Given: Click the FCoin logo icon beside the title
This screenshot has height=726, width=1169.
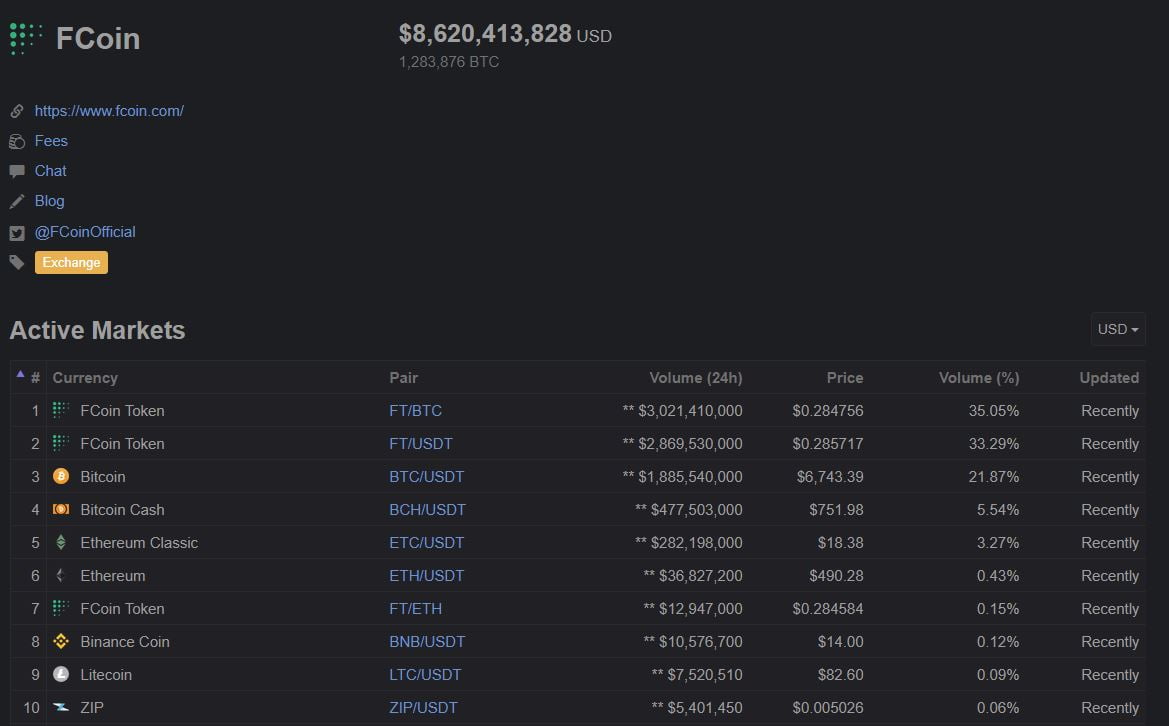Looking at the screenshot, I should (x=26, y=38).
